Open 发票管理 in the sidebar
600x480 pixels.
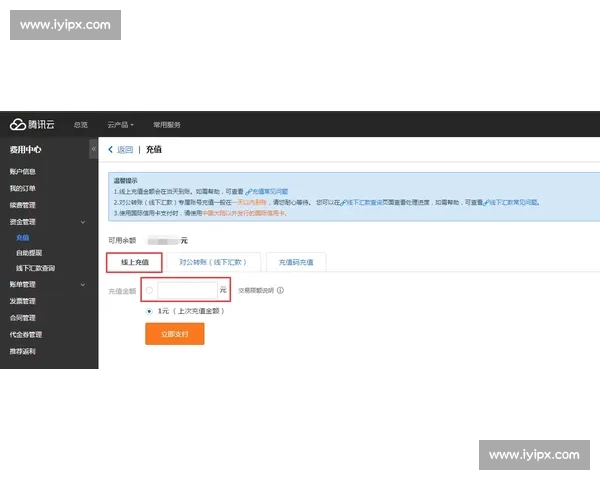[x=23, y=301]
